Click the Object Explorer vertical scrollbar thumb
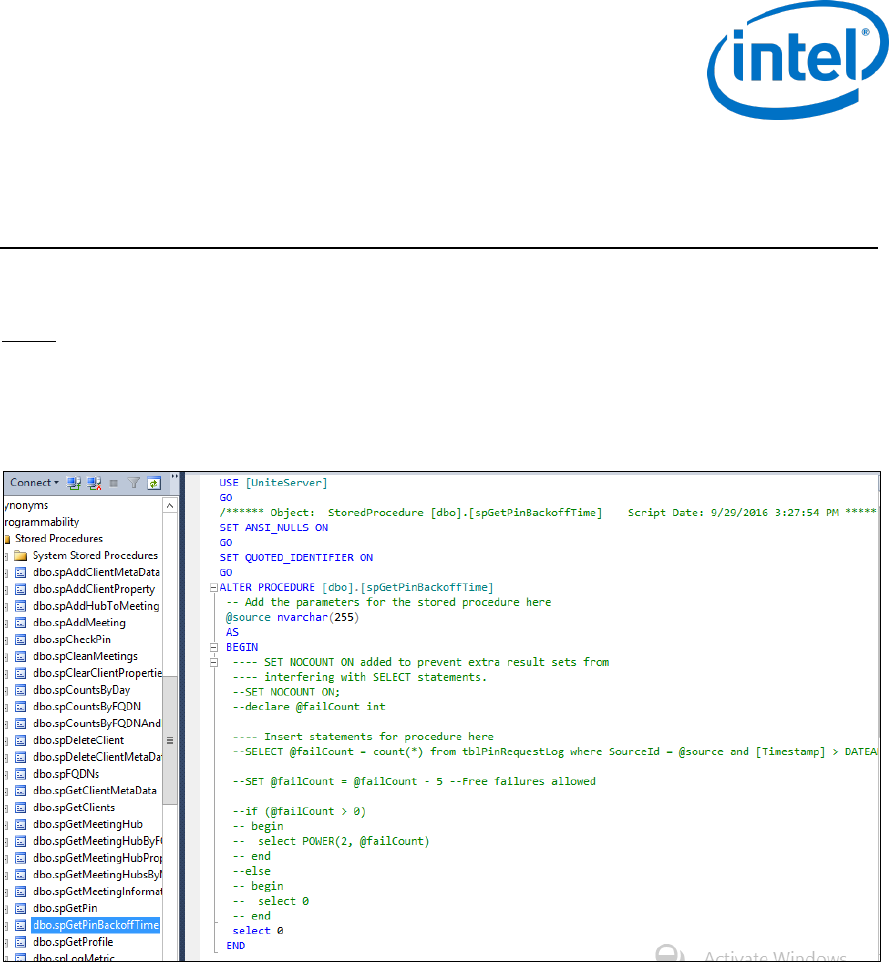This screenshot has width=889, height=962. coord(170,740)
